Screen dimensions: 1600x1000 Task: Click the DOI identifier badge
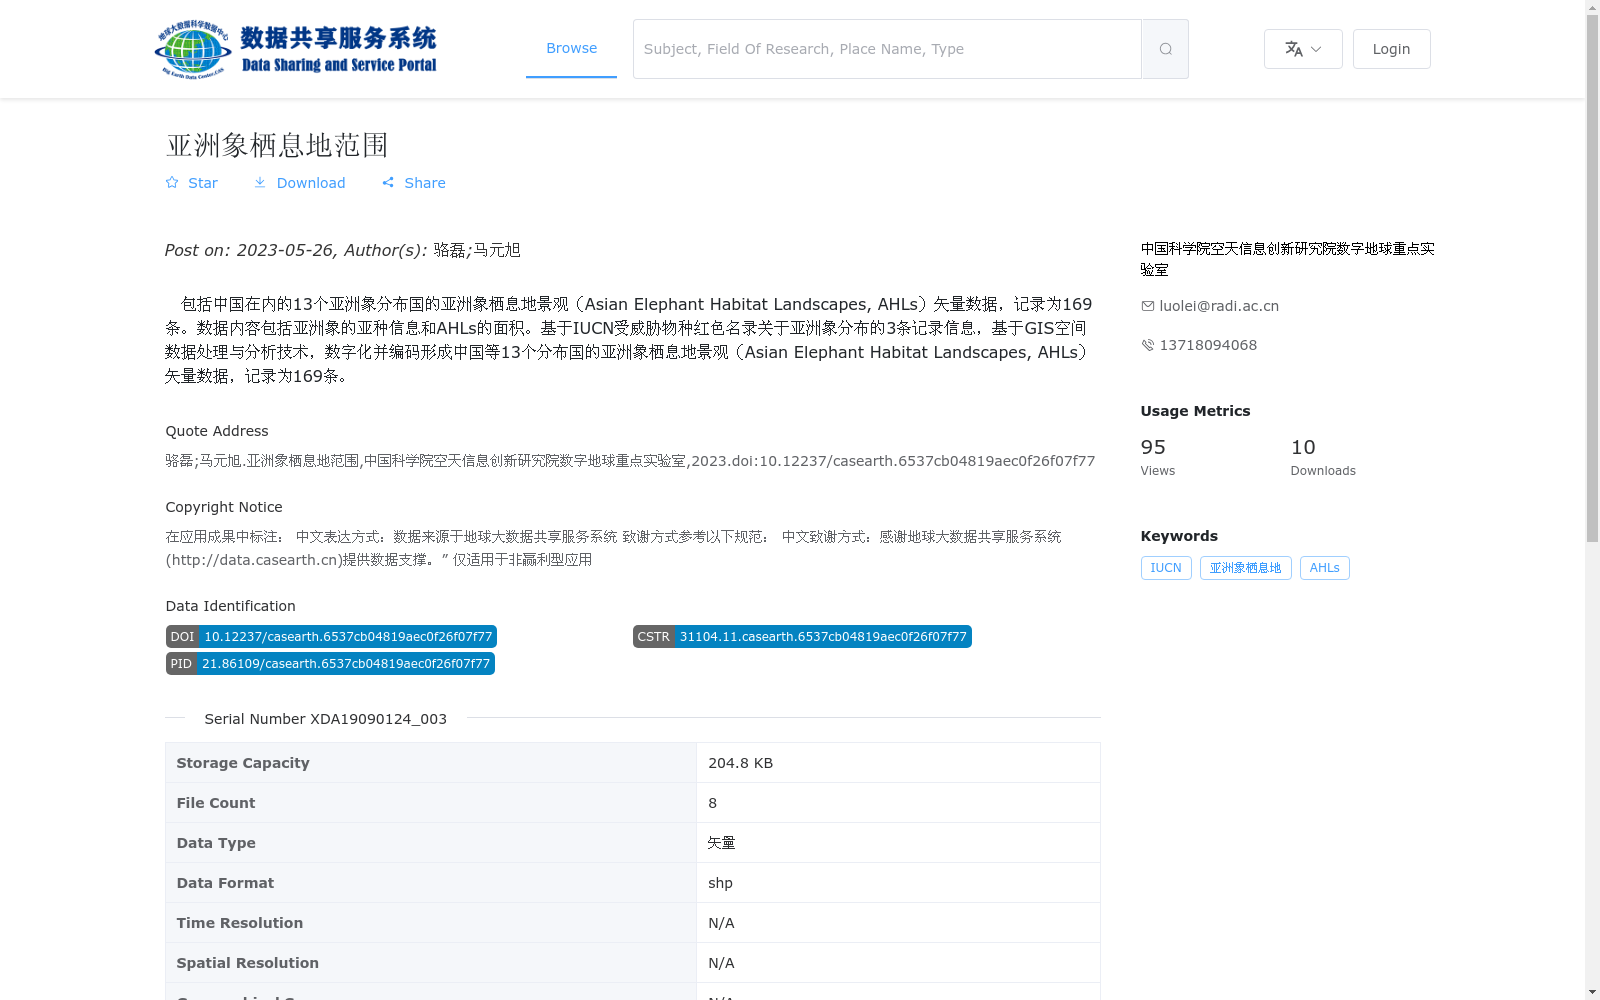(331, 637)
